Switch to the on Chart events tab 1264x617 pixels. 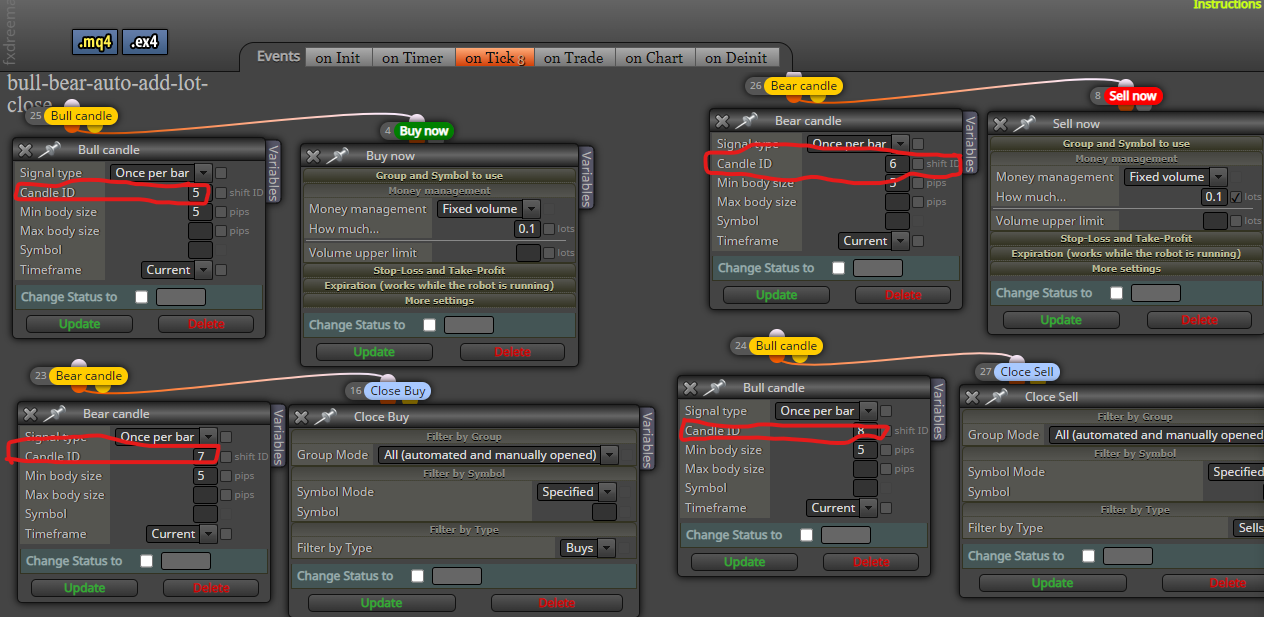pyautogui.click(x=654, y=58)
